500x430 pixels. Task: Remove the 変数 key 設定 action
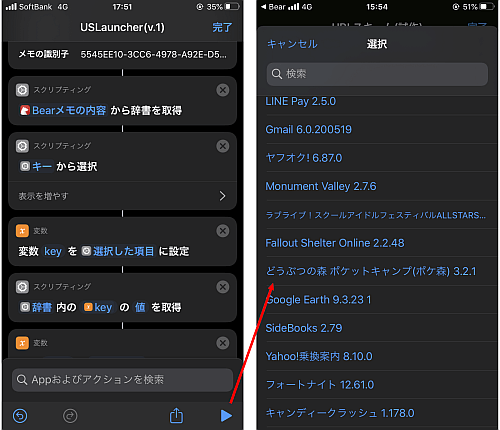223,231
